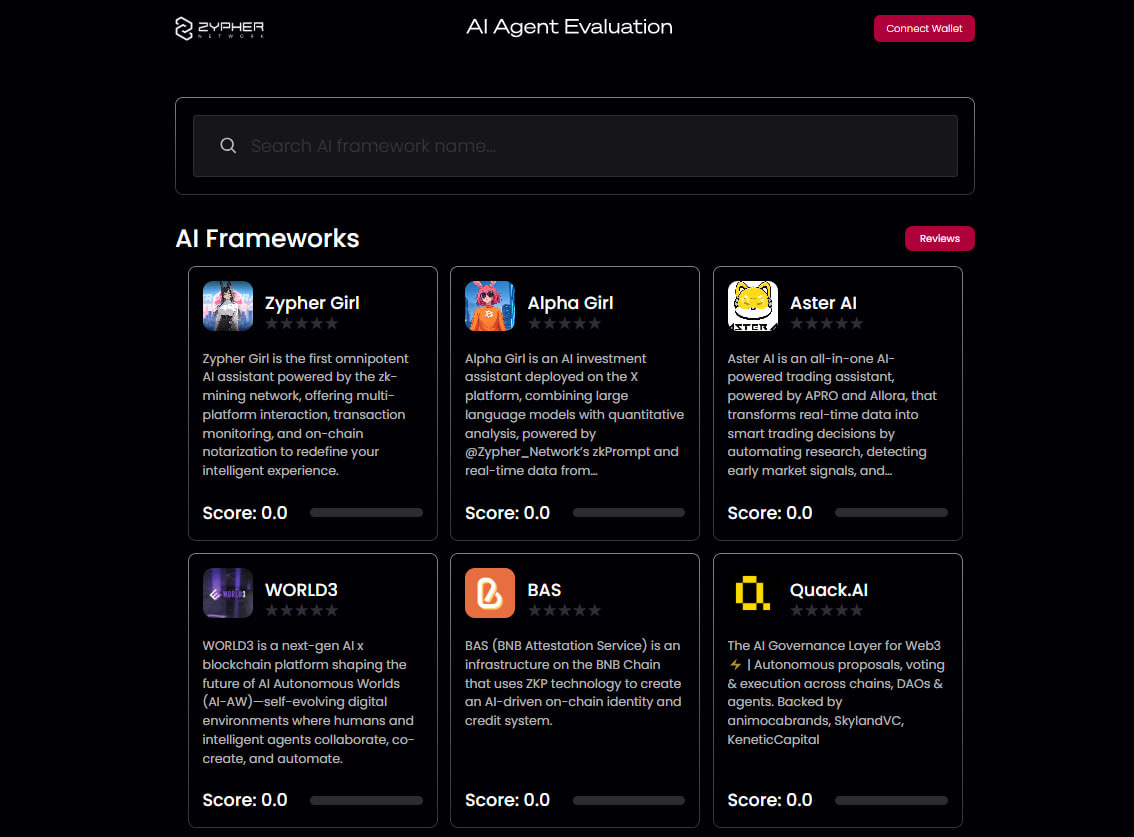This screenshot has height=837, width=1134.
Task: Click the BAS description text
Action: pyautogui.click(x=573, y=683)
